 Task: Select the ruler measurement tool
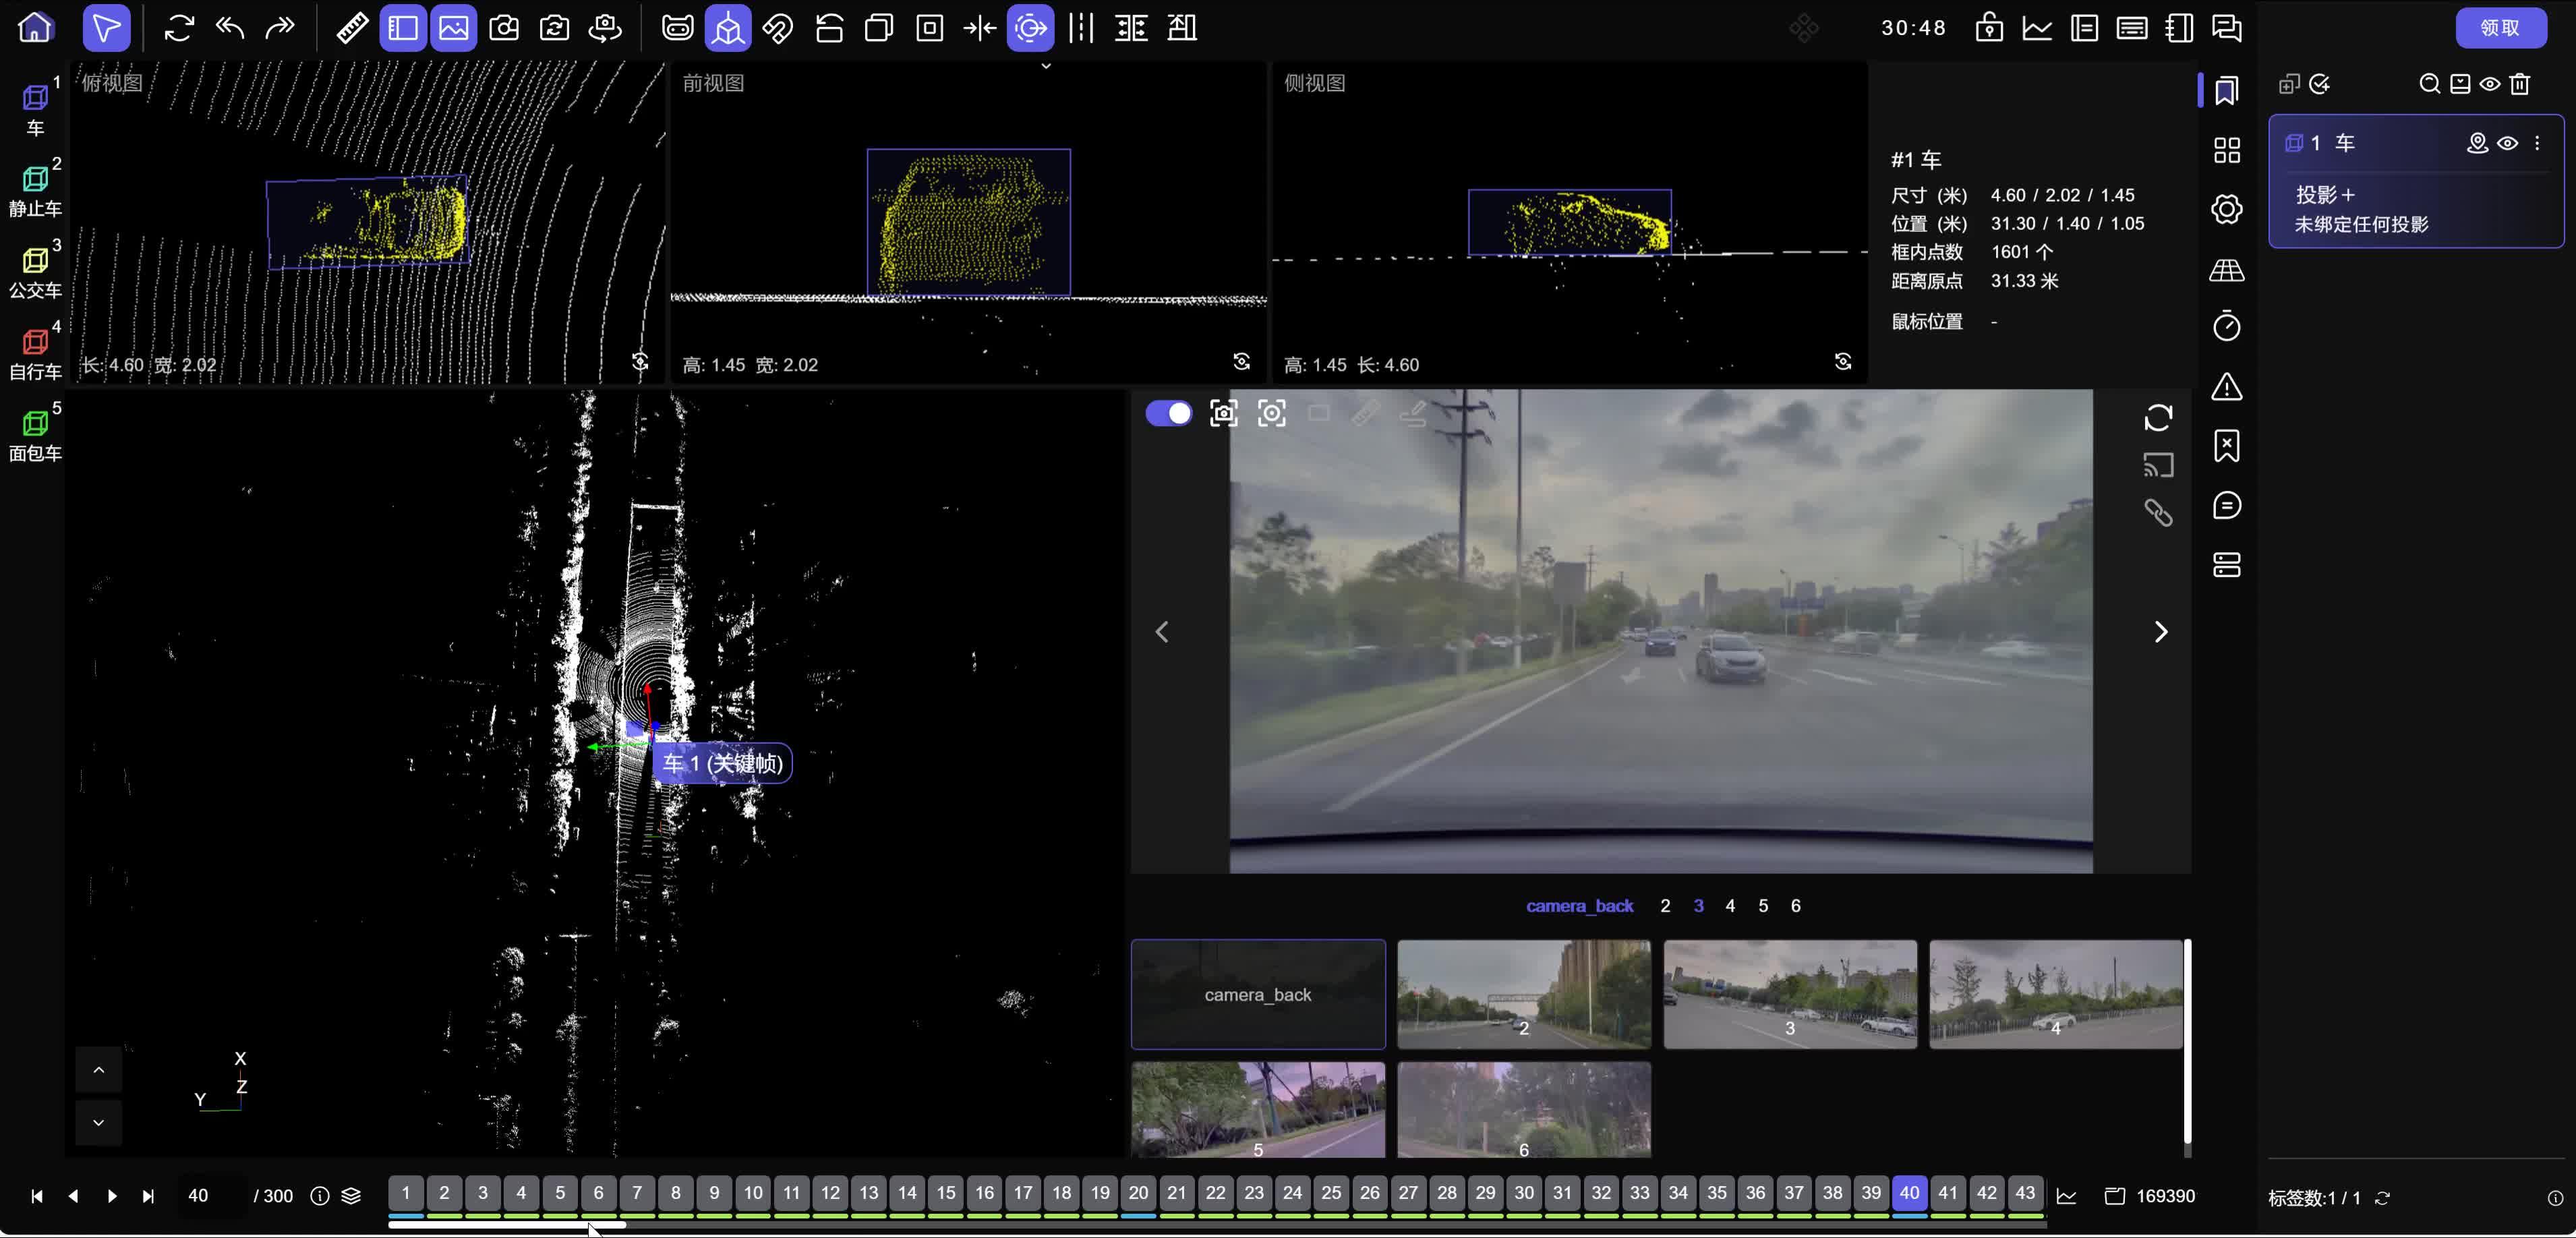pos(352,27)
